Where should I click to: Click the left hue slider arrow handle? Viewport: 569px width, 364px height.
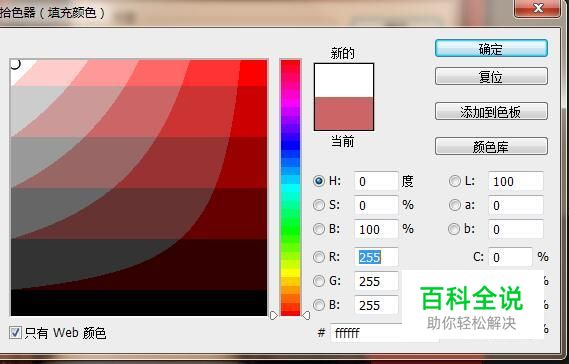click(x=274, y=315)
